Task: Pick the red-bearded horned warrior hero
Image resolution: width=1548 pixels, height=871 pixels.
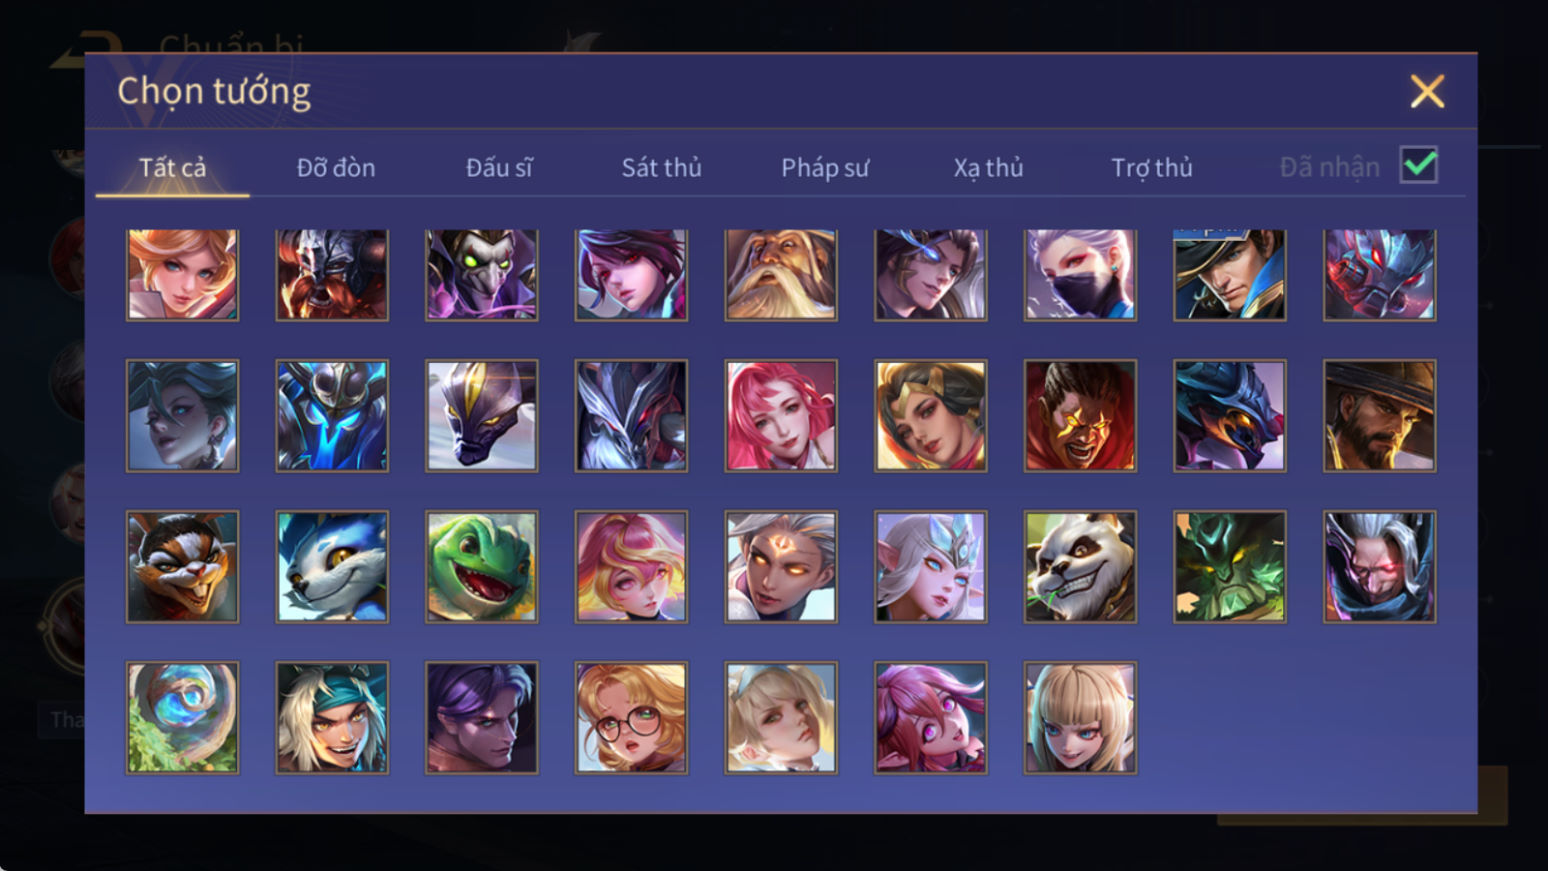Action: [332, 275]
